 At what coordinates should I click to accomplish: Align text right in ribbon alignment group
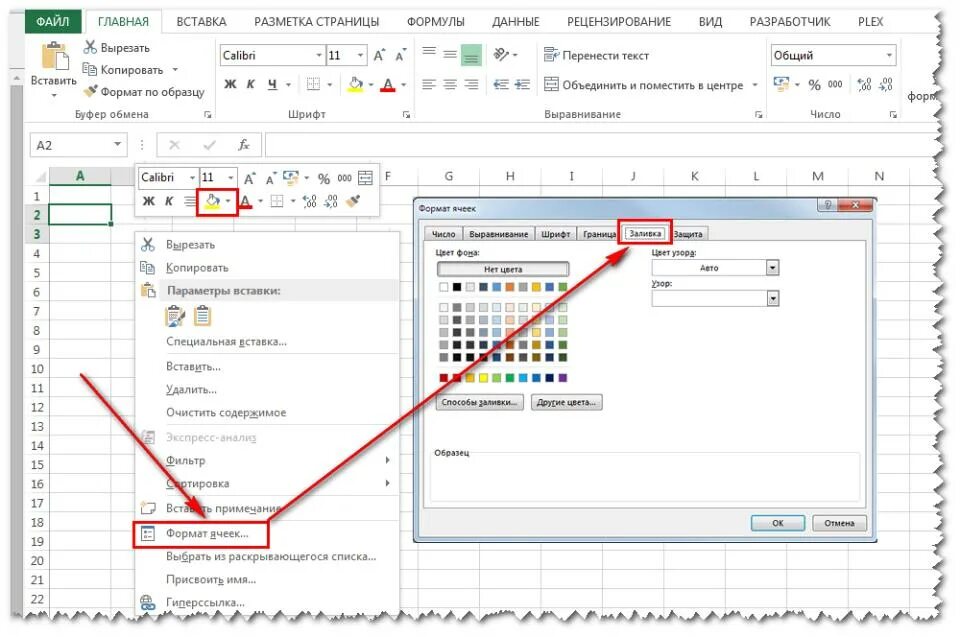pyautogui.click(x=471, y=85)
